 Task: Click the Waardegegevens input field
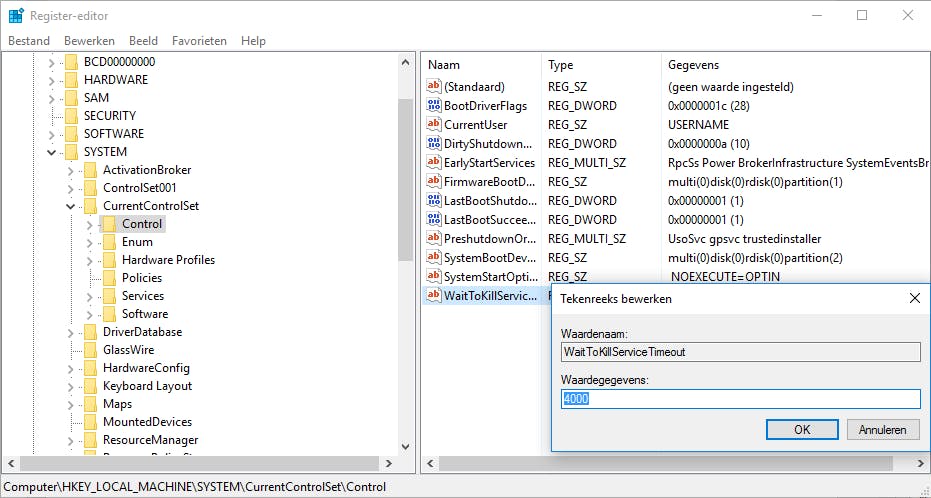click(740, 399)
